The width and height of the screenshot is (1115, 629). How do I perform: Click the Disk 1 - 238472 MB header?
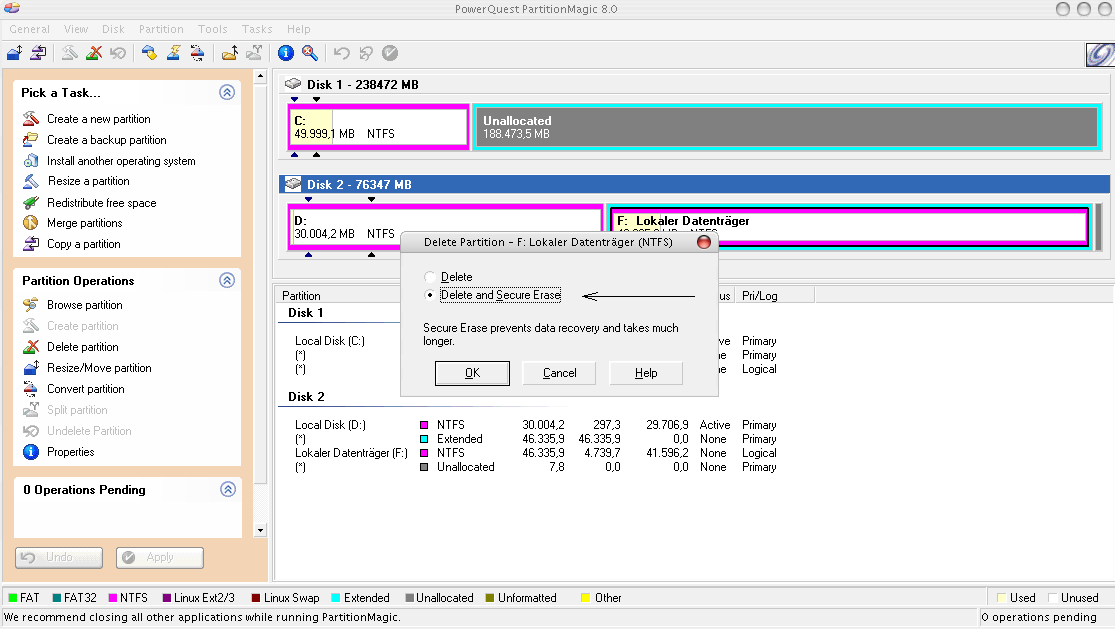tap(694, 85)
